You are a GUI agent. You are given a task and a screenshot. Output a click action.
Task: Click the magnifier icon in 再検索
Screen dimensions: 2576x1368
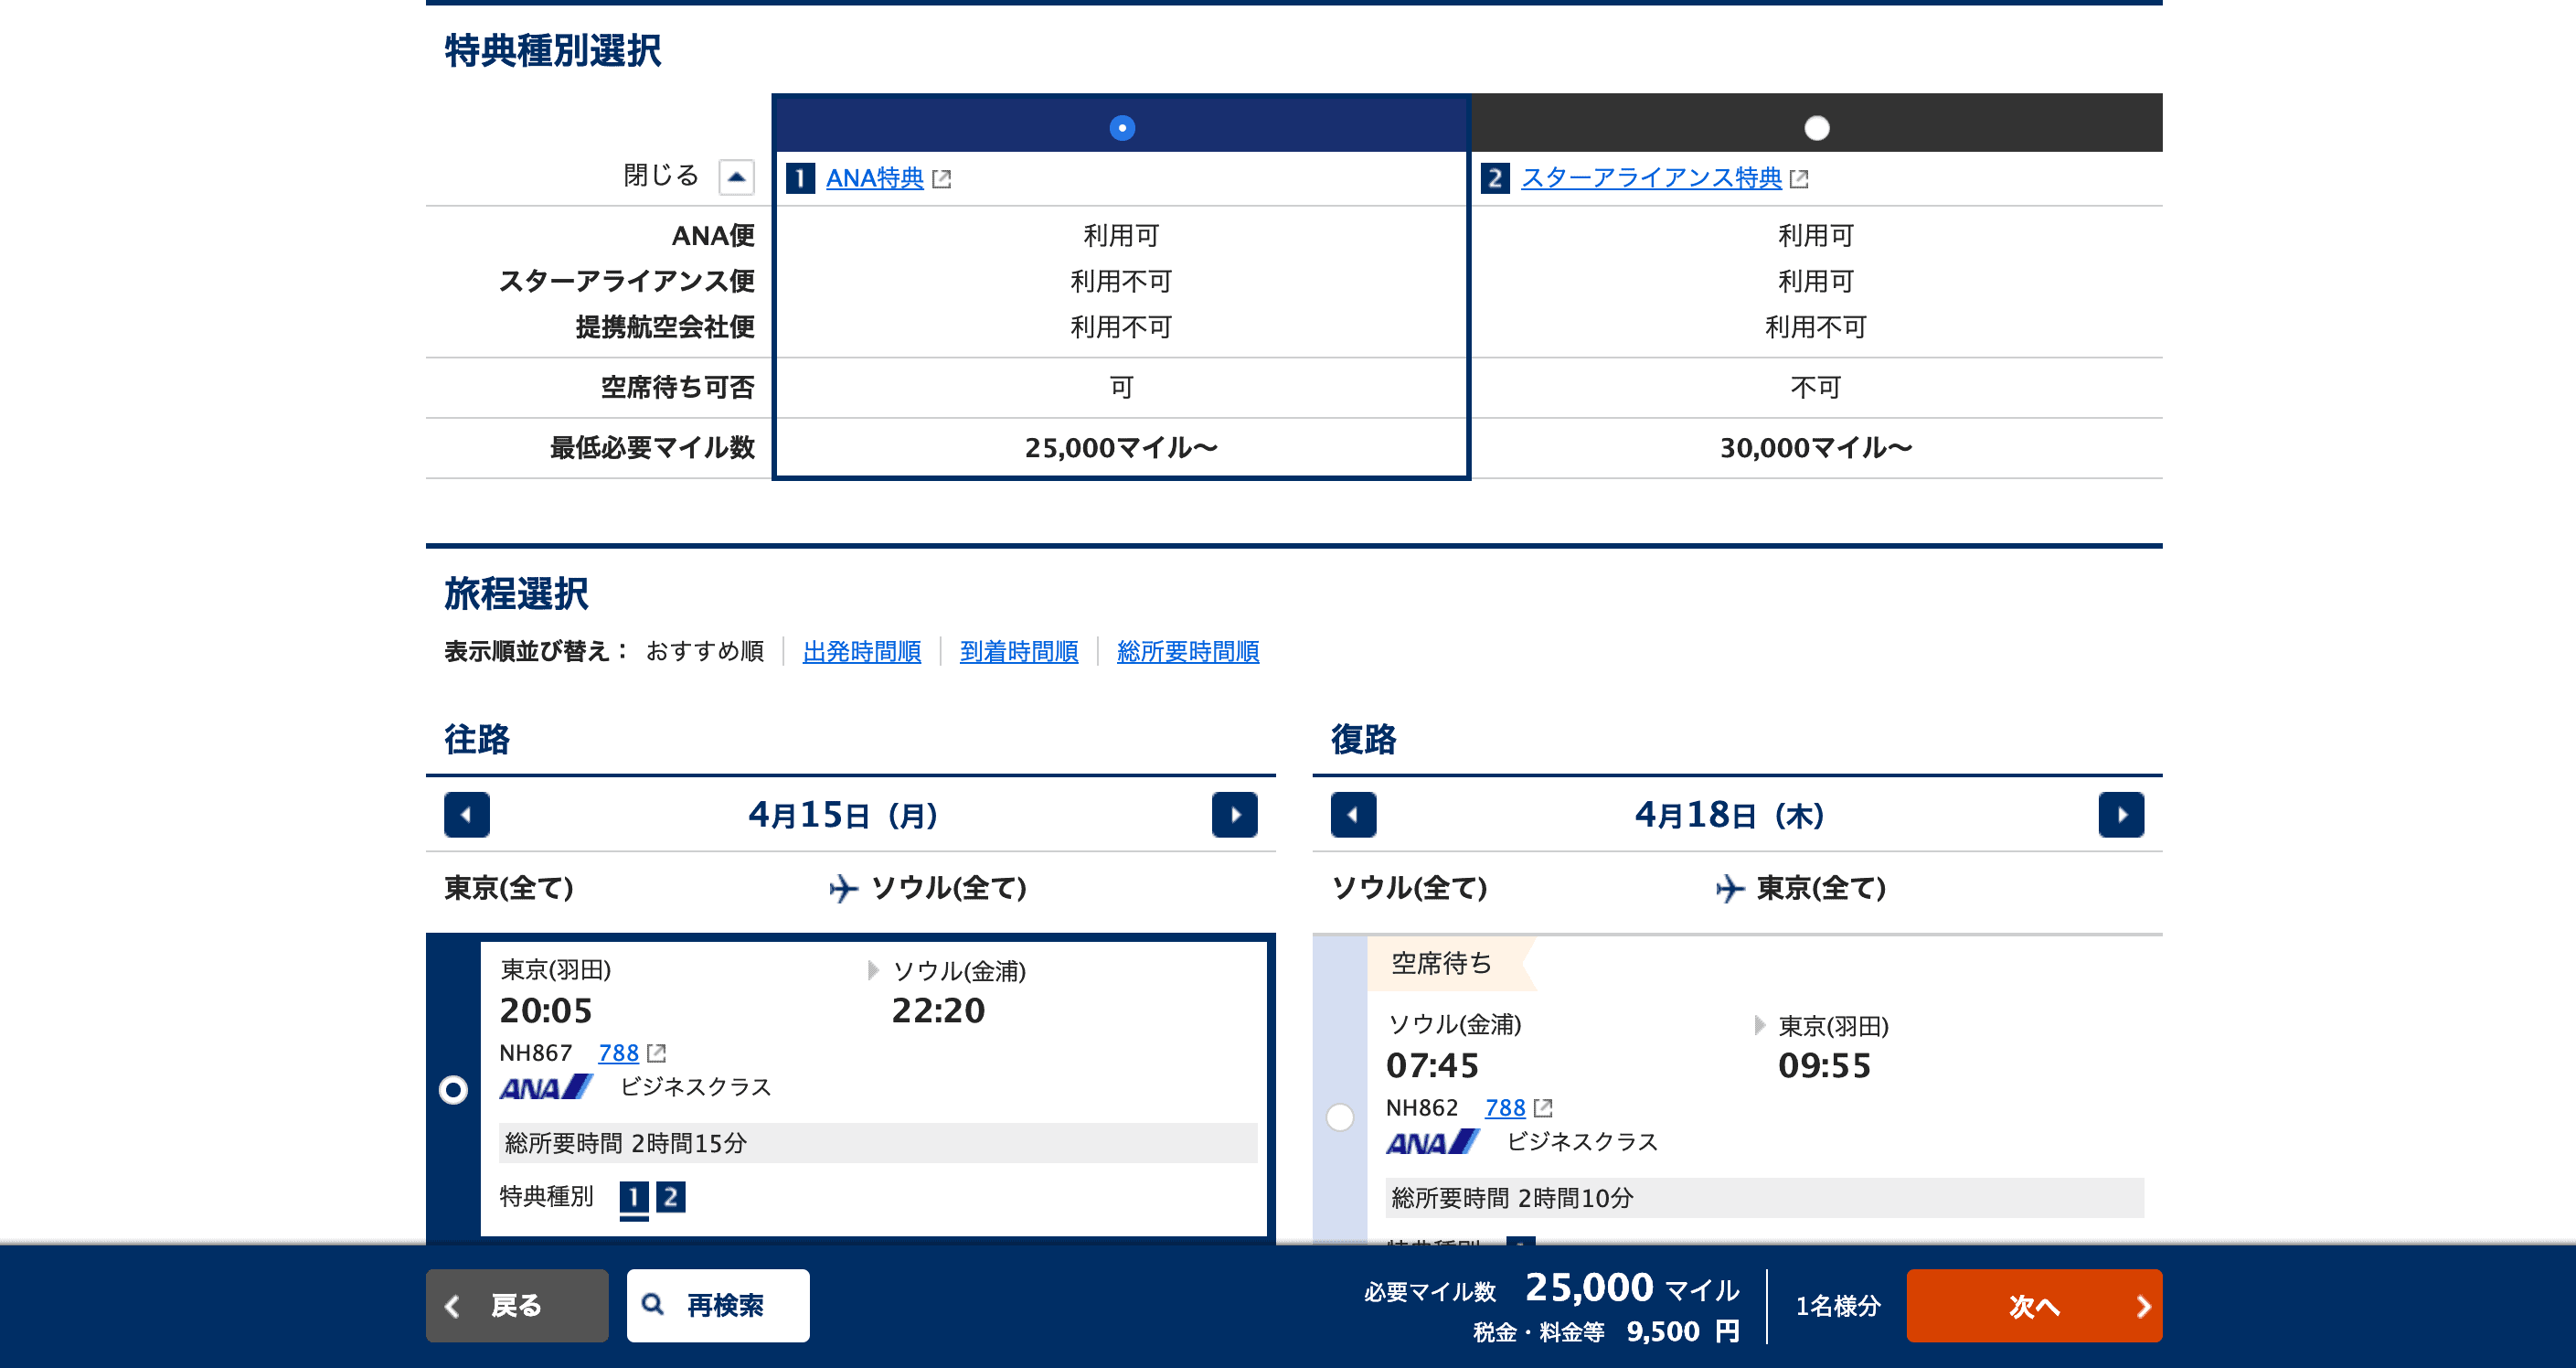(x=652, y=1305)
